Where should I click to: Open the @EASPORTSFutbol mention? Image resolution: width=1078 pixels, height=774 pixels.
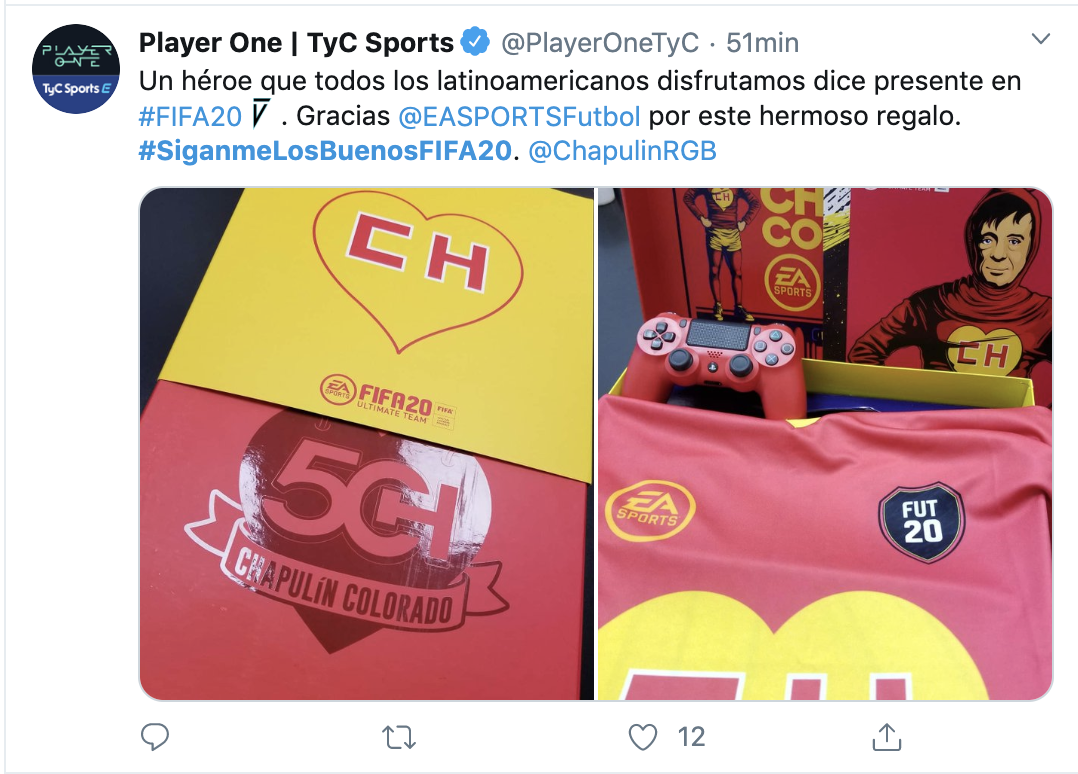click(520, 117)
